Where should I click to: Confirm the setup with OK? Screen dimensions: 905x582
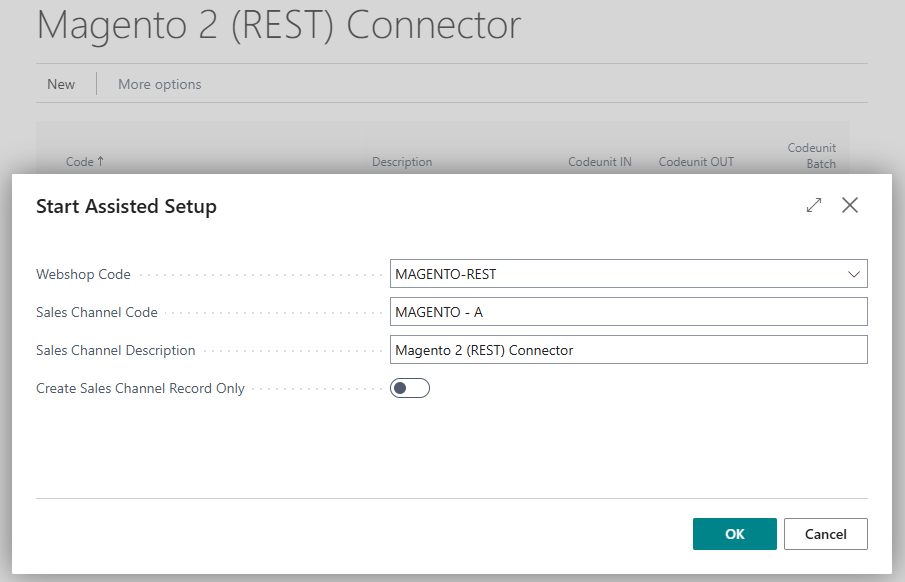[735, 534]
